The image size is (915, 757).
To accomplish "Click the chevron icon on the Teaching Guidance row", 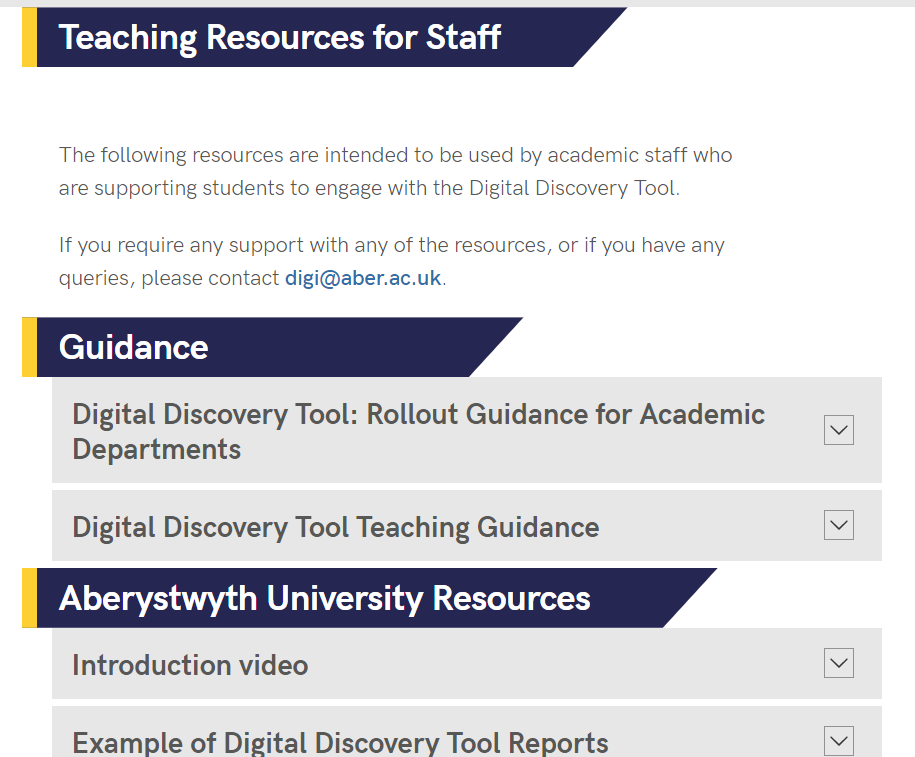I will (x=838, y=525).
